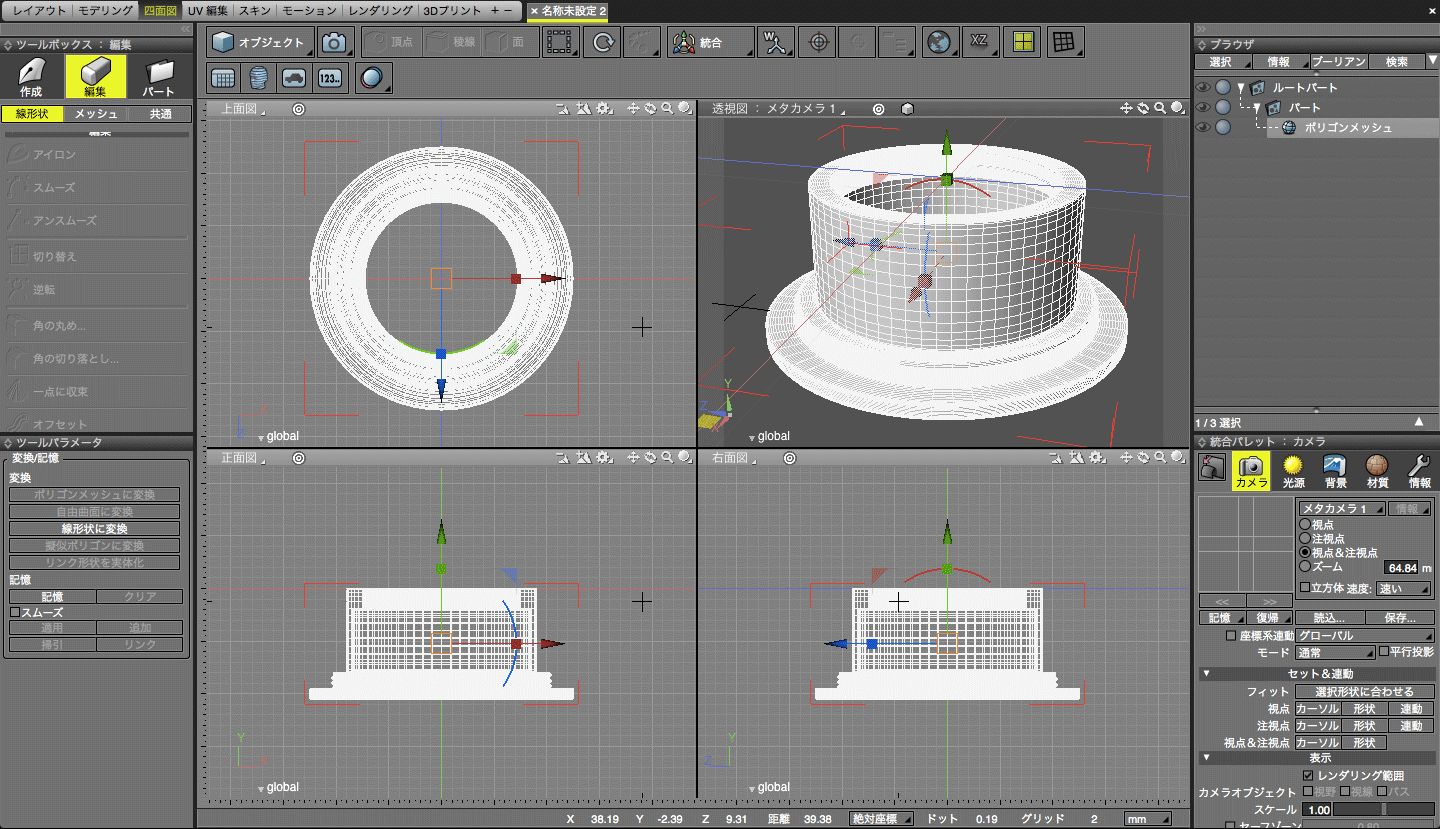Click the four-view layout icon
Image resolution: width=1440 pixels, height=829 pixels.
point(1022,42)
